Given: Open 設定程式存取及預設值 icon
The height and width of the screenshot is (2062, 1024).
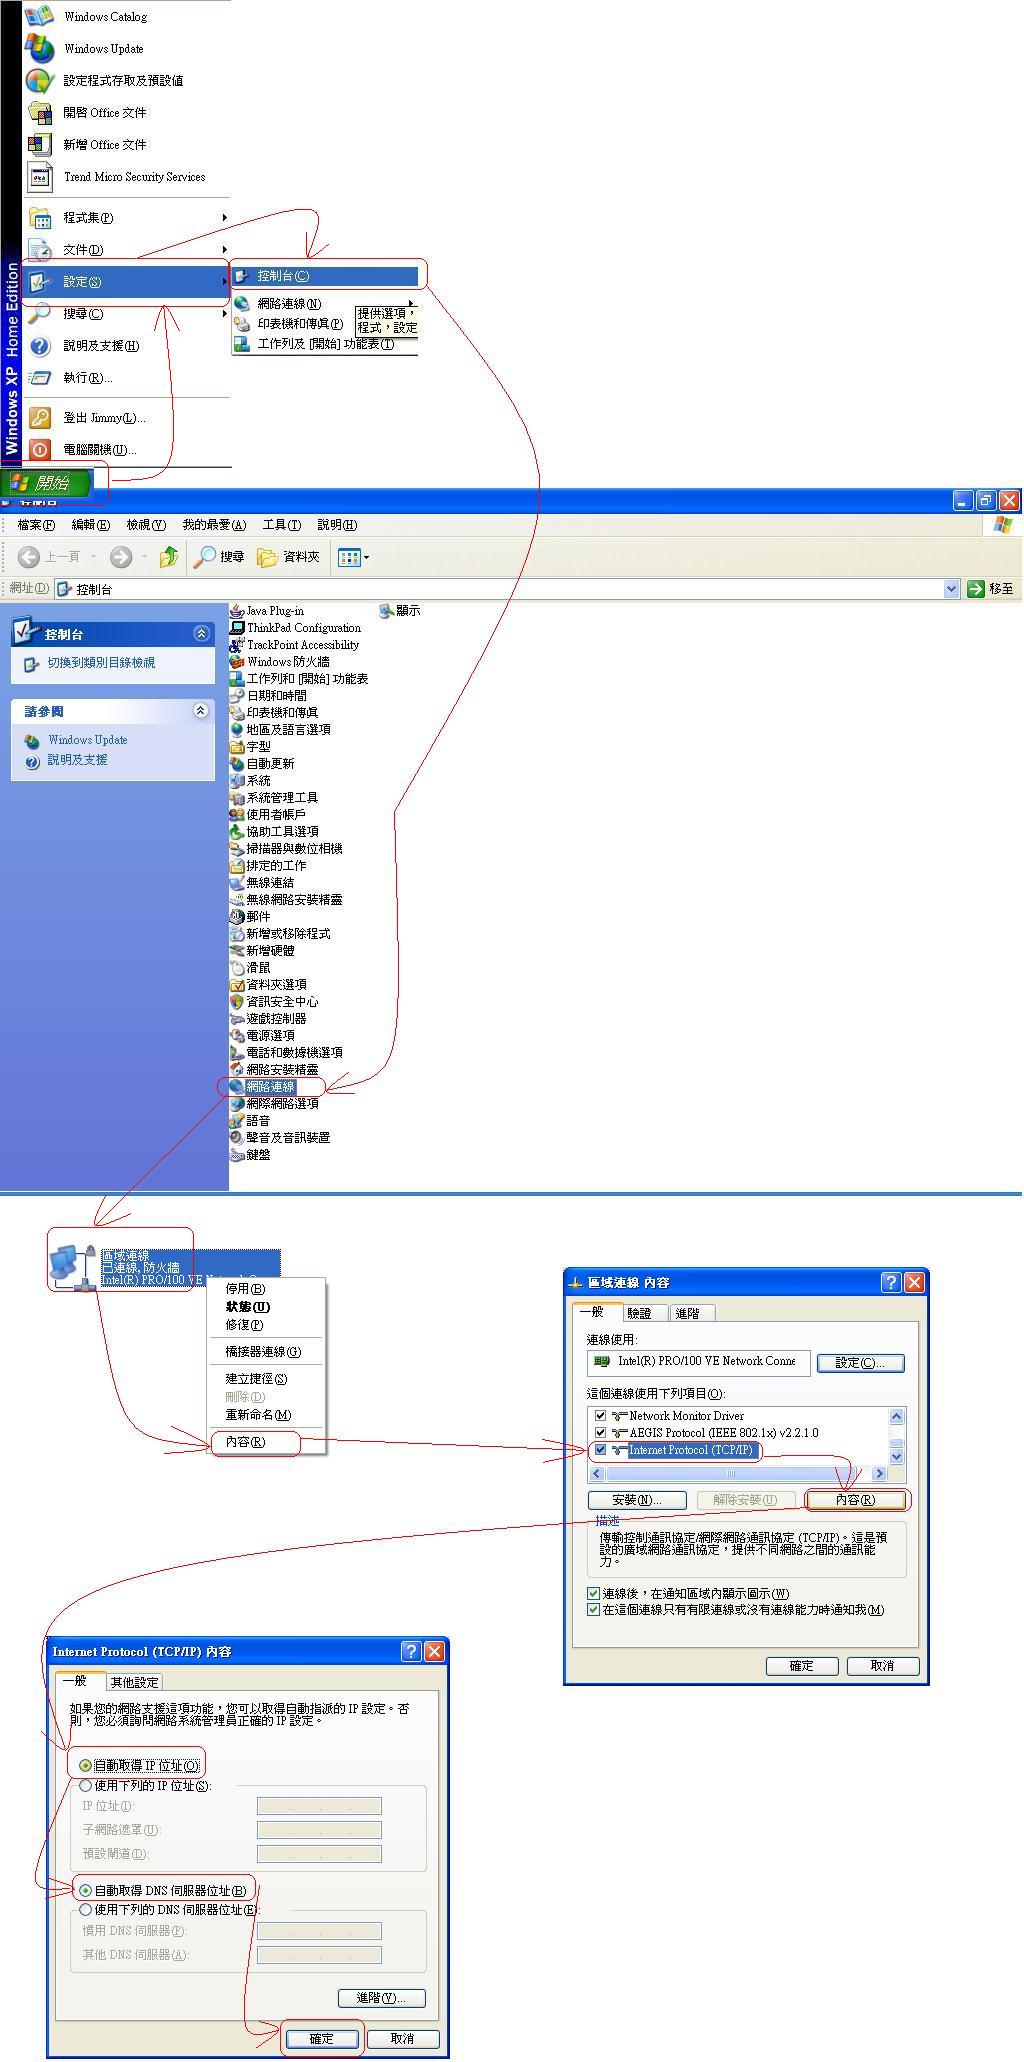Looking at the screenshot, I should coord(39,80).
